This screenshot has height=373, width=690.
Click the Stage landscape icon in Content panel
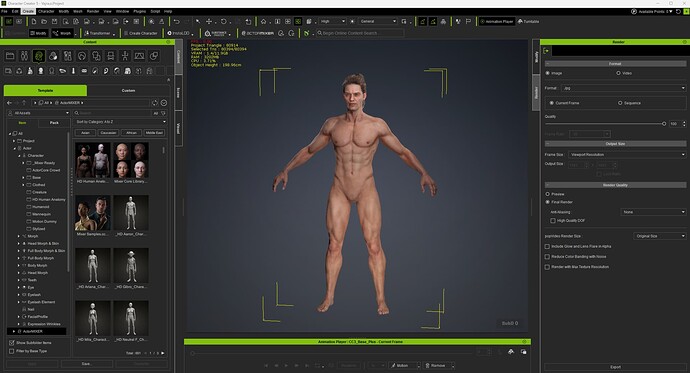click(x=139, y=56)
